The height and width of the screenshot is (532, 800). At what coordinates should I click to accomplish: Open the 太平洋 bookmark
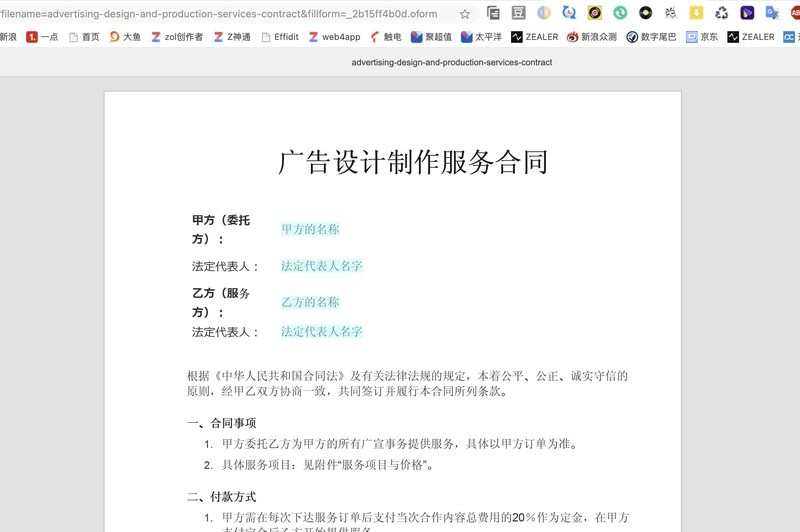click(x=481, y=37)
